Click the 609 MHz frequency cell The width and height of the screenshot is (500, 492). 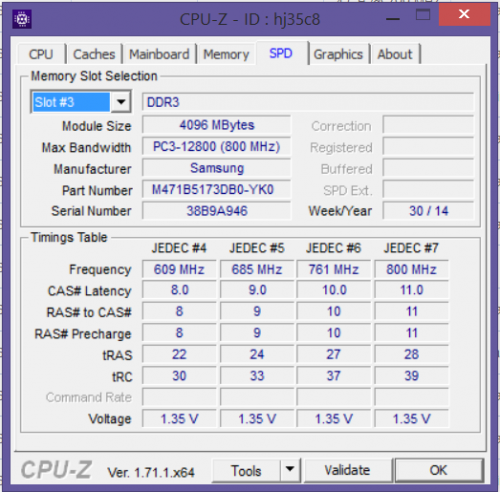click(179, 269)
